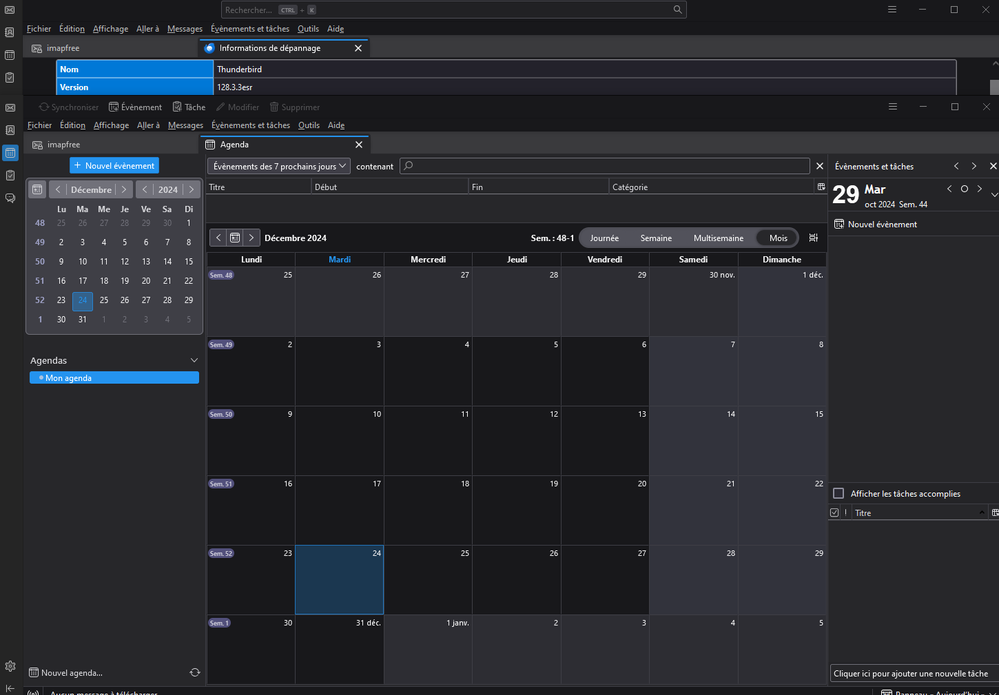Enable Afficher les tâches accomplies checkbox
The width and height of the screenshot is (999, 695).
[838, 493]
